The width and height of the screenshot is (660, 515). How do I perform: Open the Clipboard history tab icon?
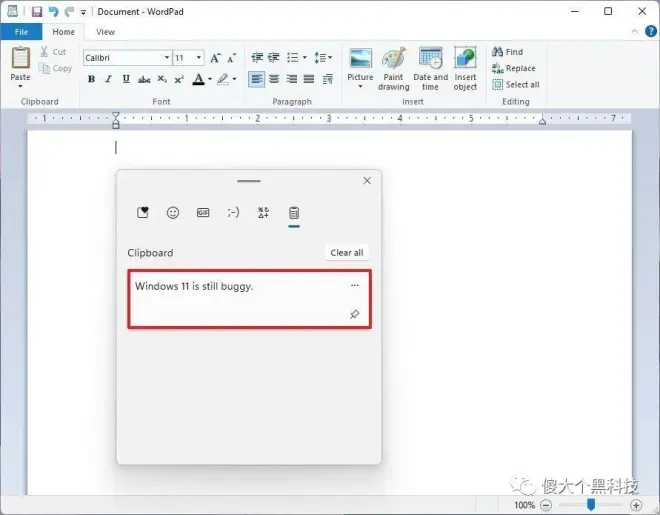tap(294, 212)
